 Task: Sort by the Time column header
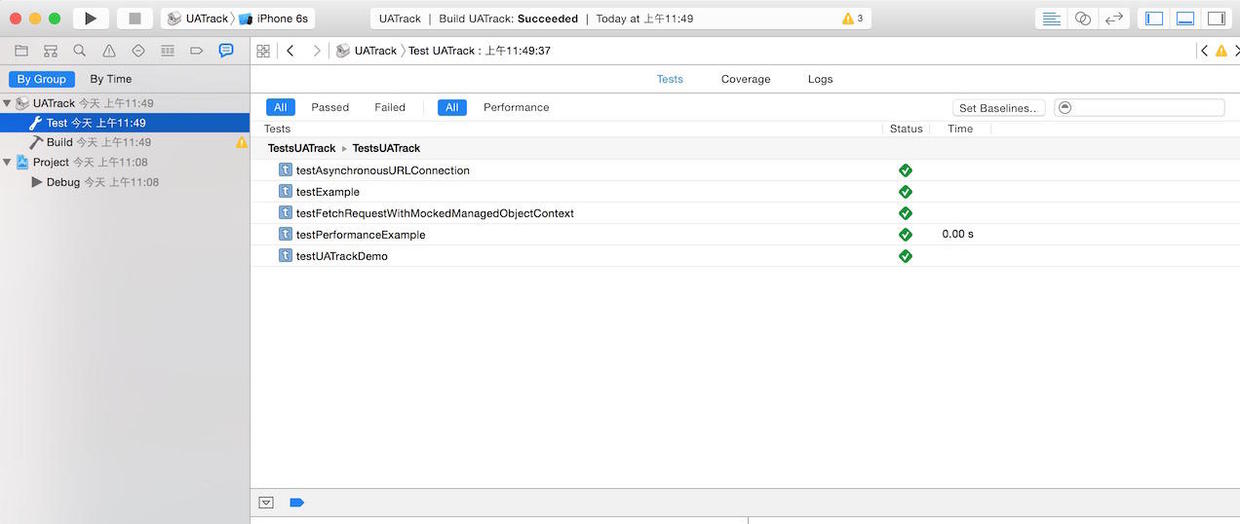point(960,129)
